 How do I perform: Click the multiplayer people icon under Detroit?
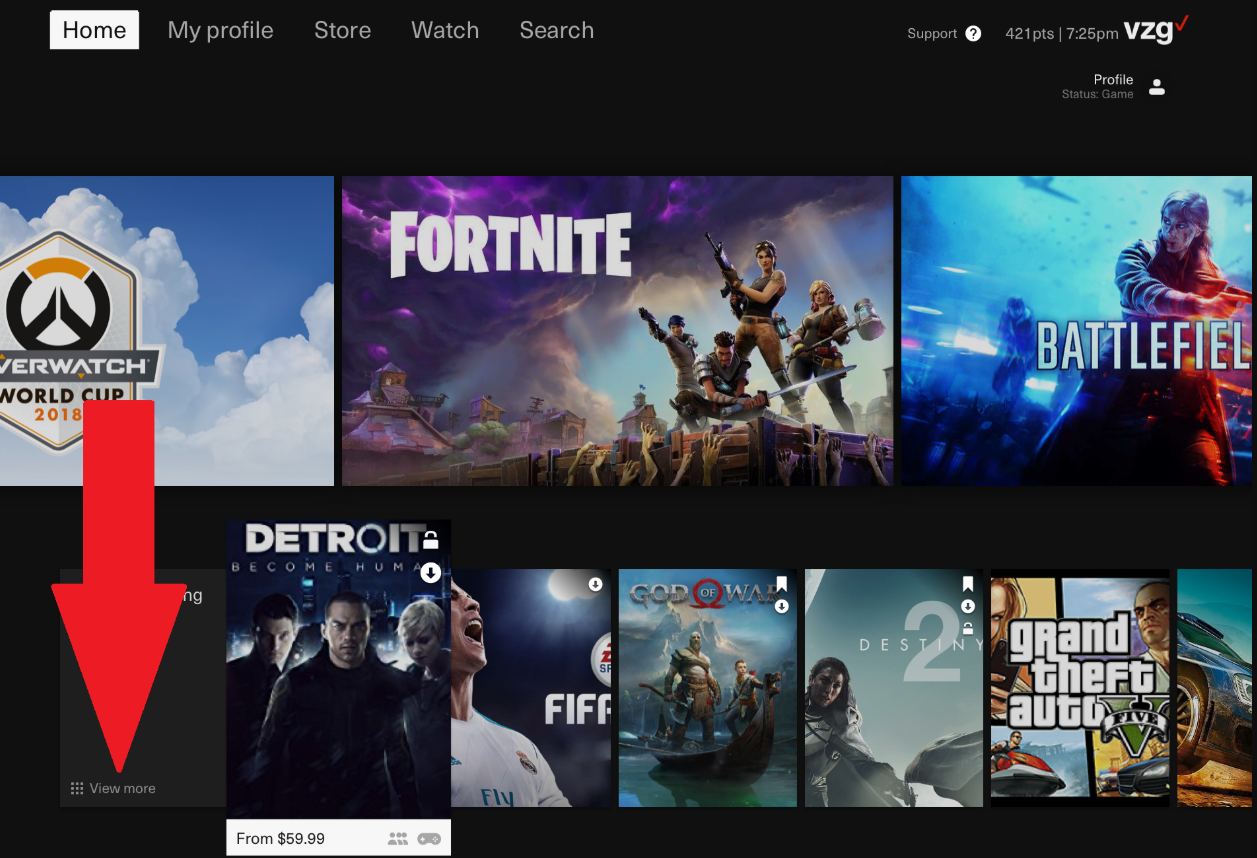pos(398,839)
